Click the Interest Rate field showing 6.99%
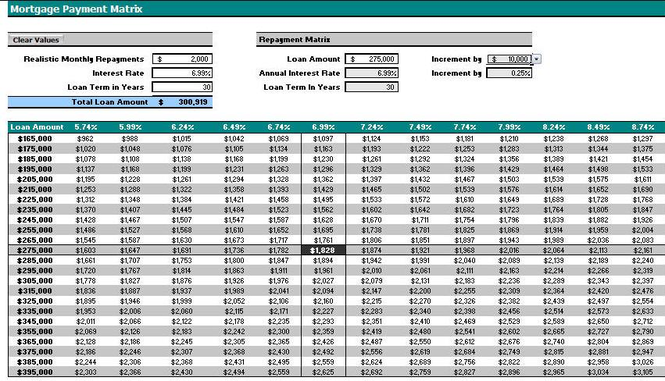 pos(182,73)
